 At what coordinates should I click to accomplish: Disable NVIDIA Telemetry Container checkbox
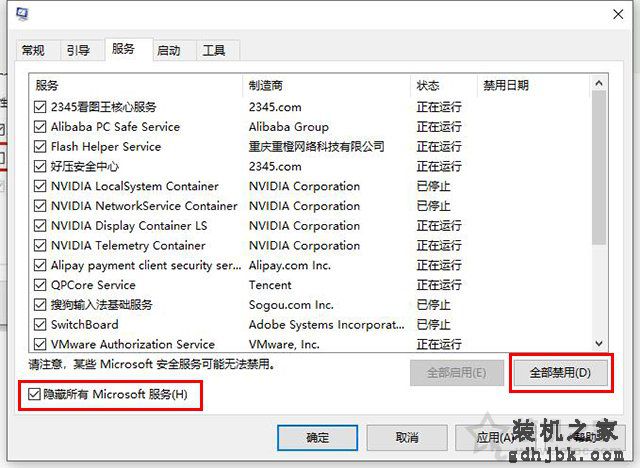40,246
